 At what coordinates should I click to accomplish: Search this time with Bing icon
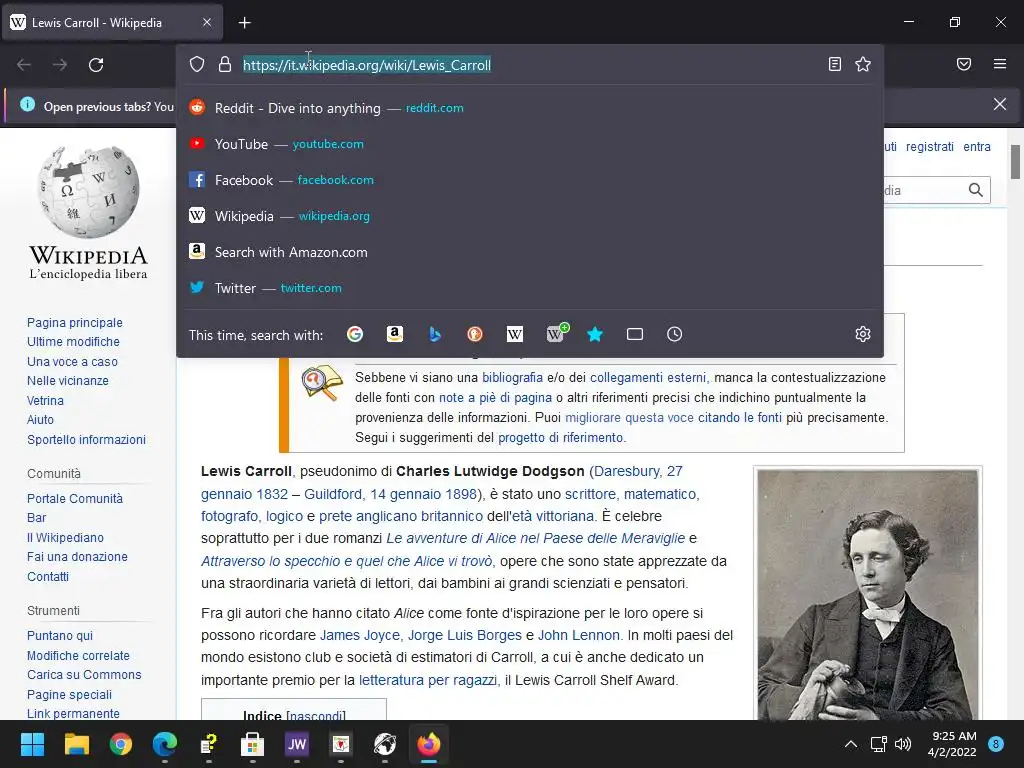pos(435,334)
